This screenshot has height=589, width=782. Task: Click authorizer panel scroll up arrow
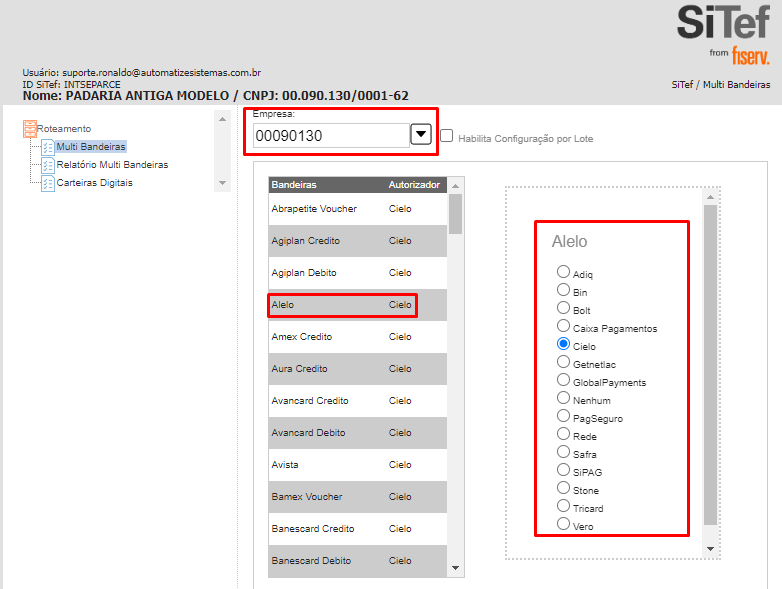coord(710,197)
